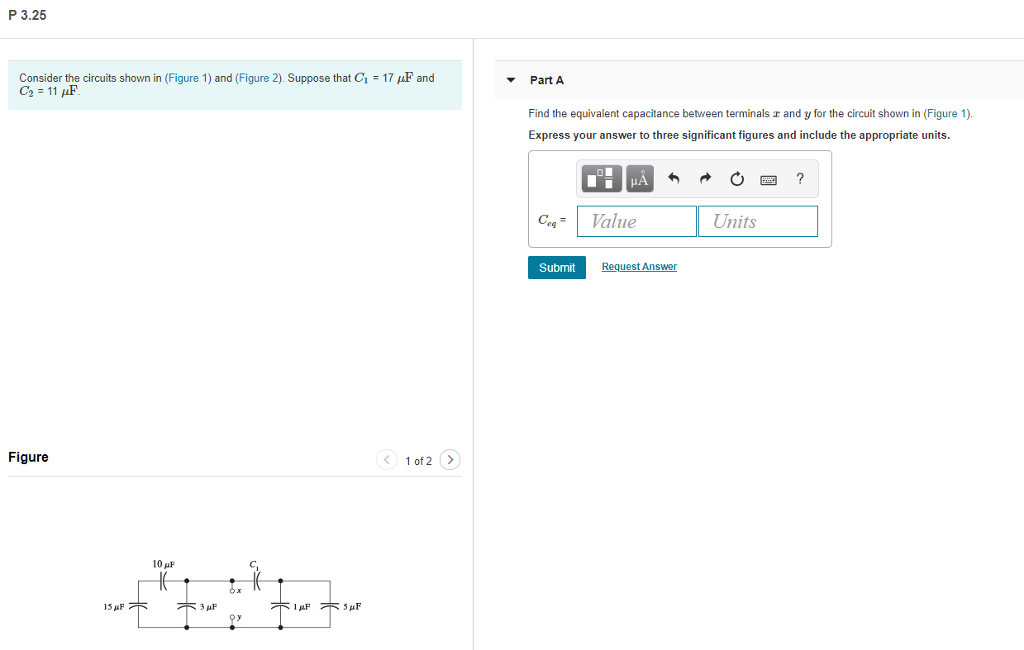
Task: Open the Figure 1 link in problem statement
Action: (188, 78)
